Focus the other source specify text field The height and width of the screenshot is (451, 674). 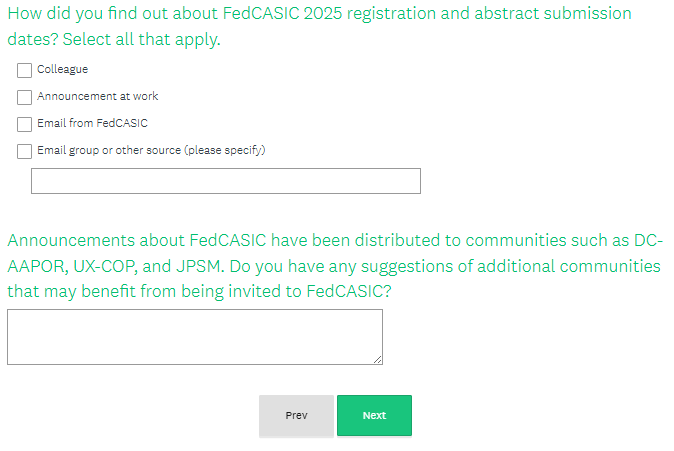coord(225,181)
